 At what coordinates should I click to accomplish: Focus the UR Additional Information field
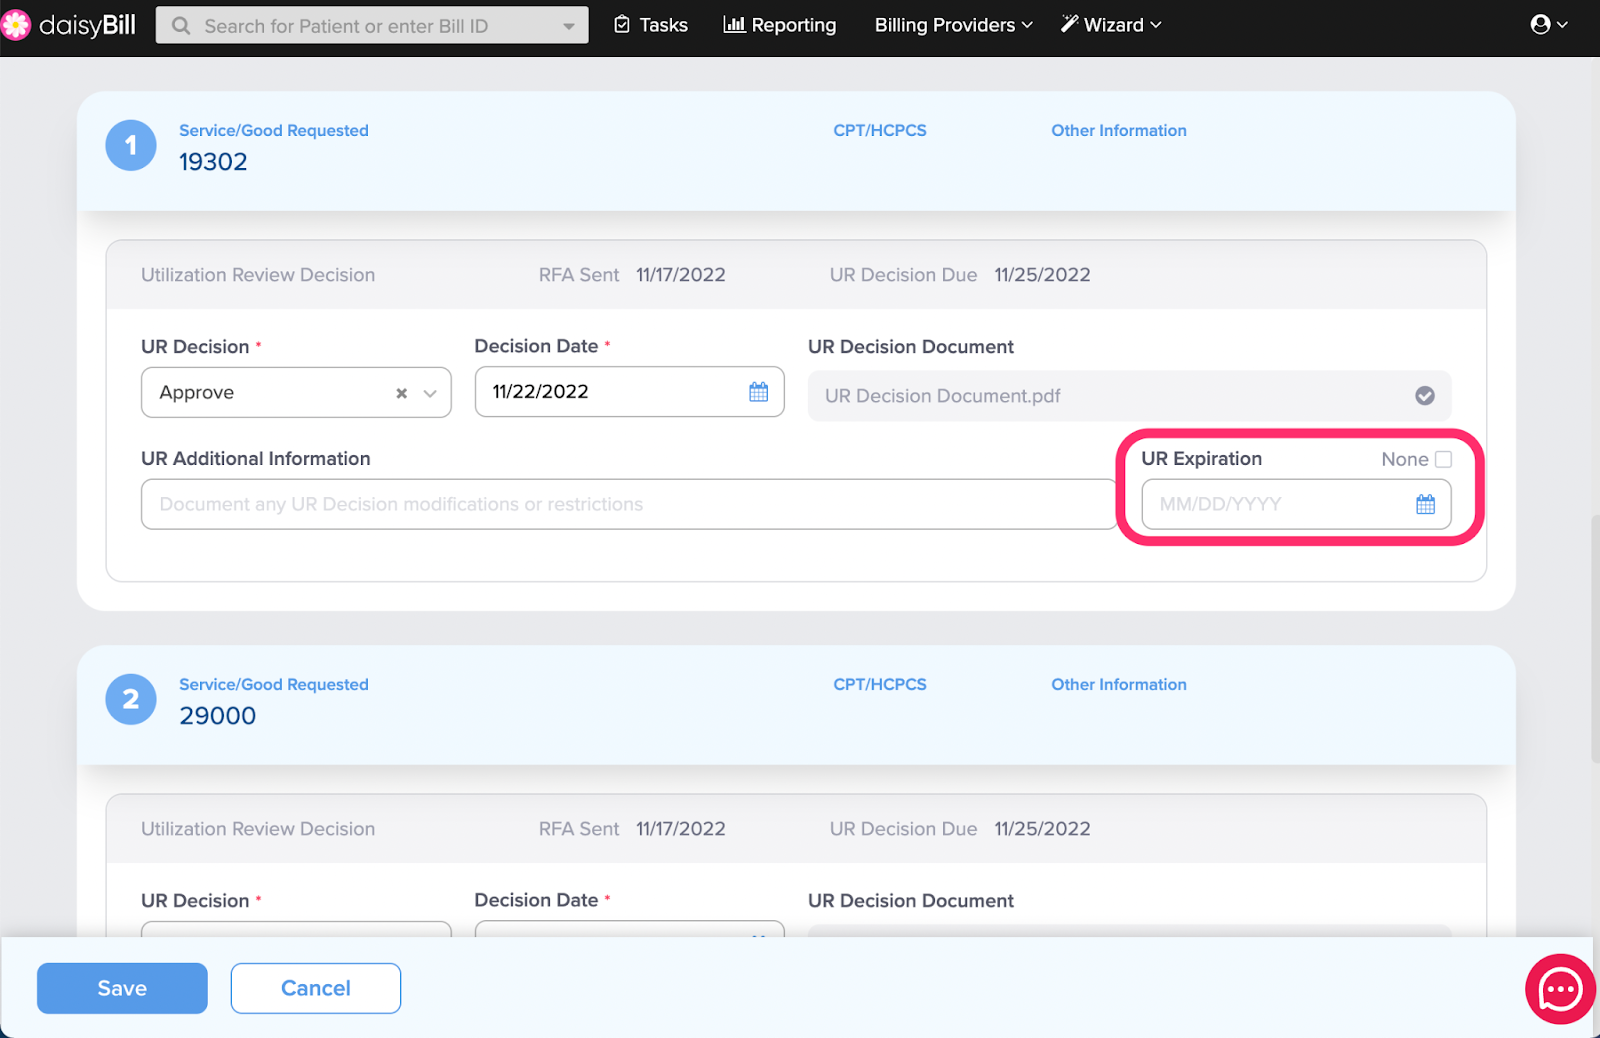click(x=629, y=504)
